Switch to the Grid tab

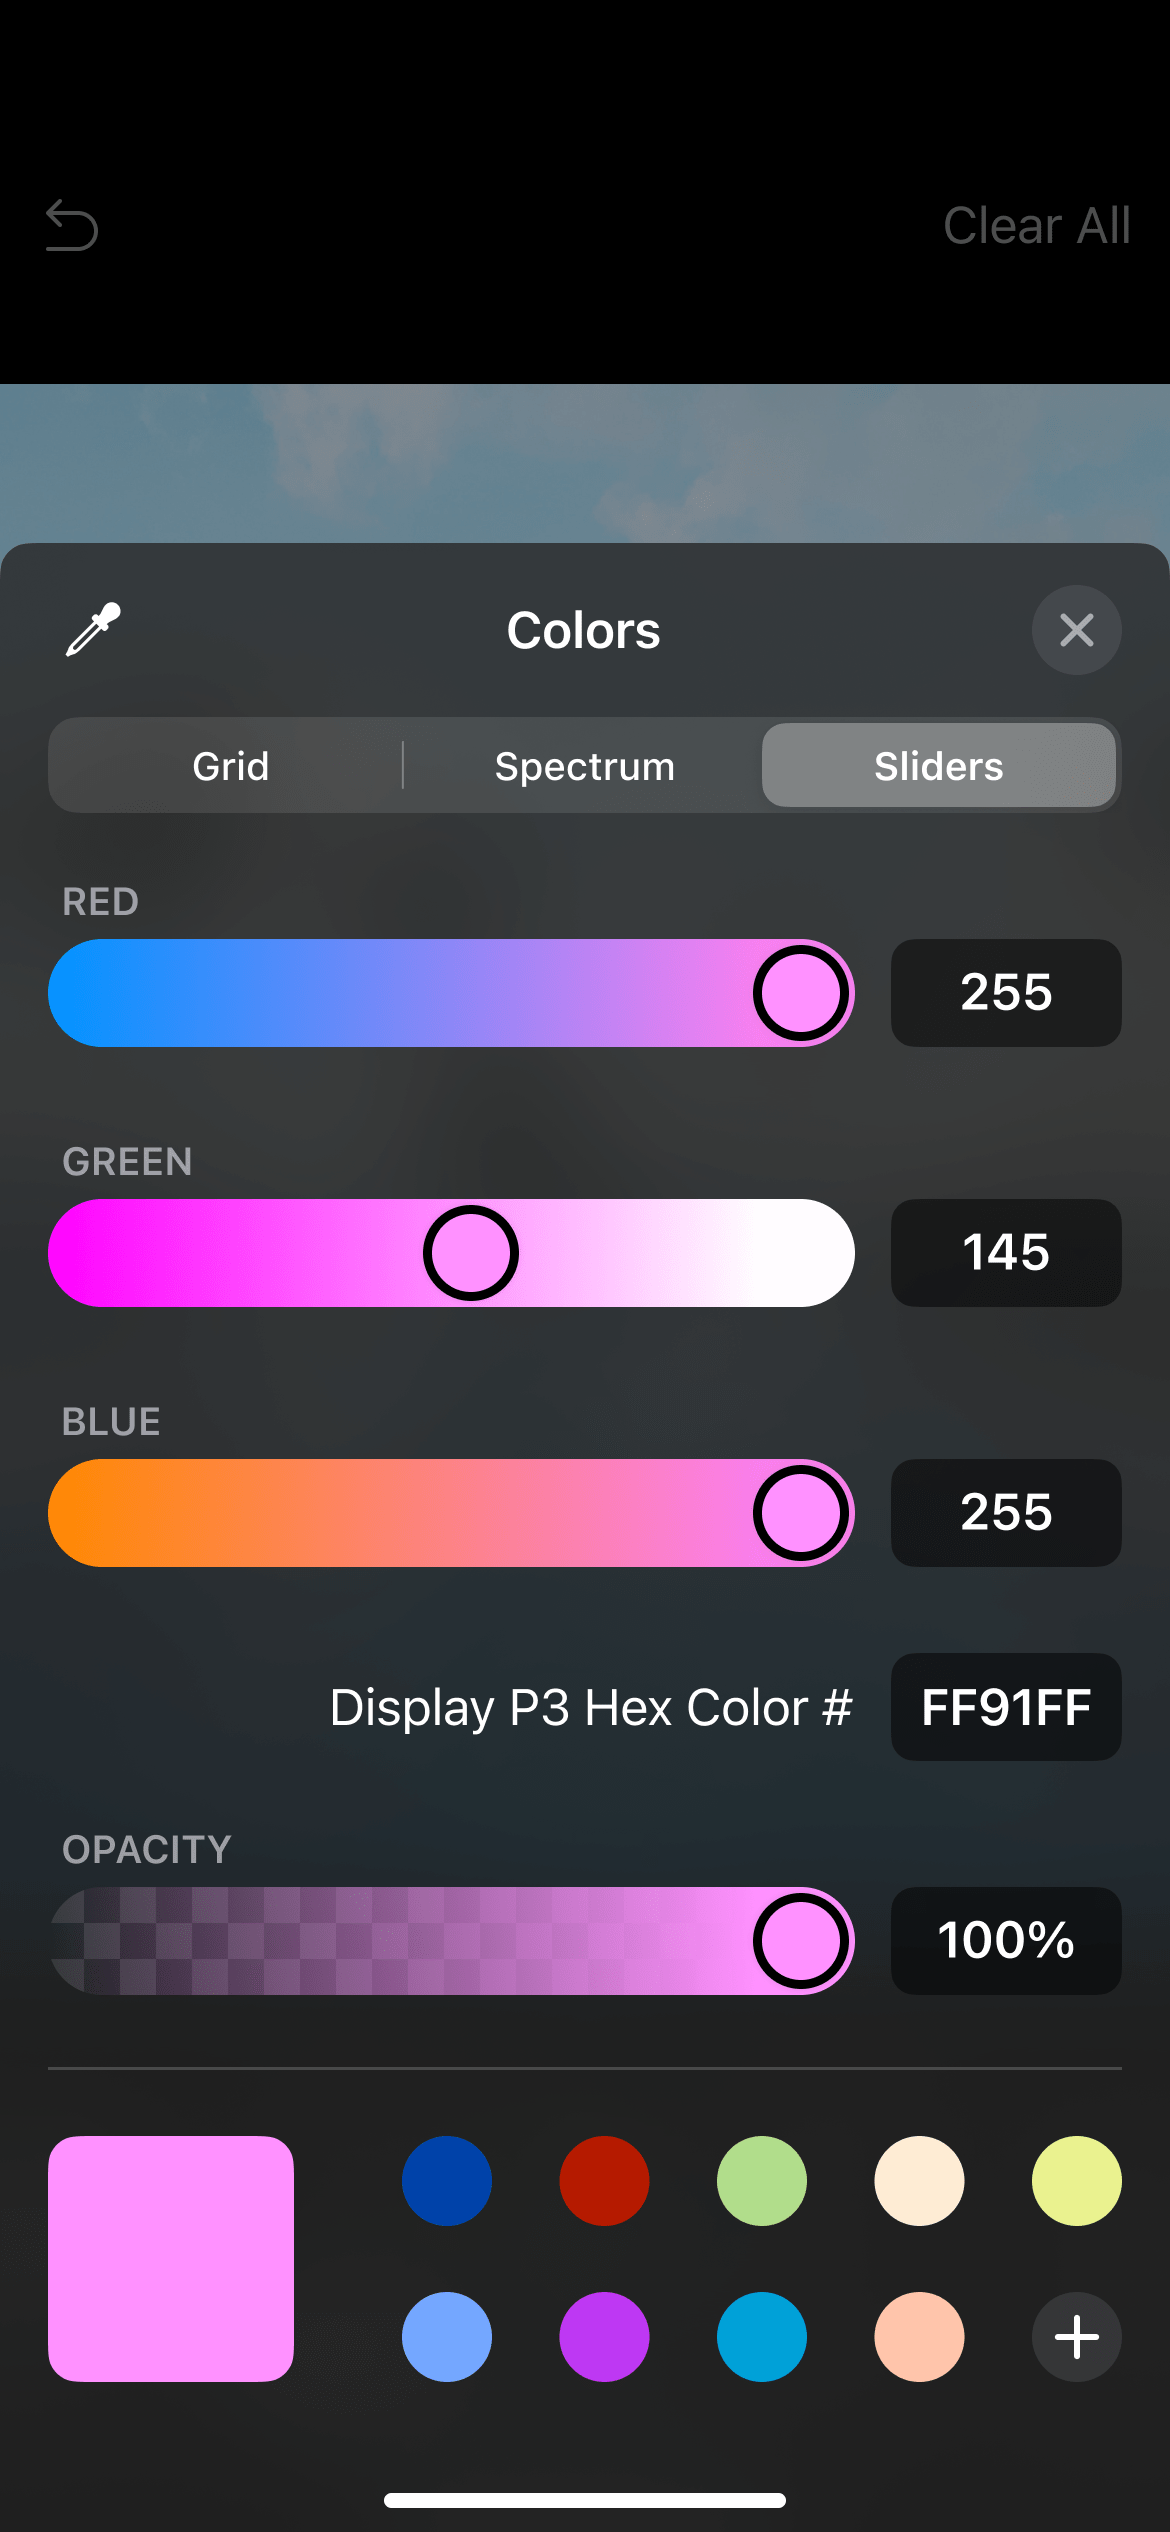pyautogui.click(x=231, y=766)
